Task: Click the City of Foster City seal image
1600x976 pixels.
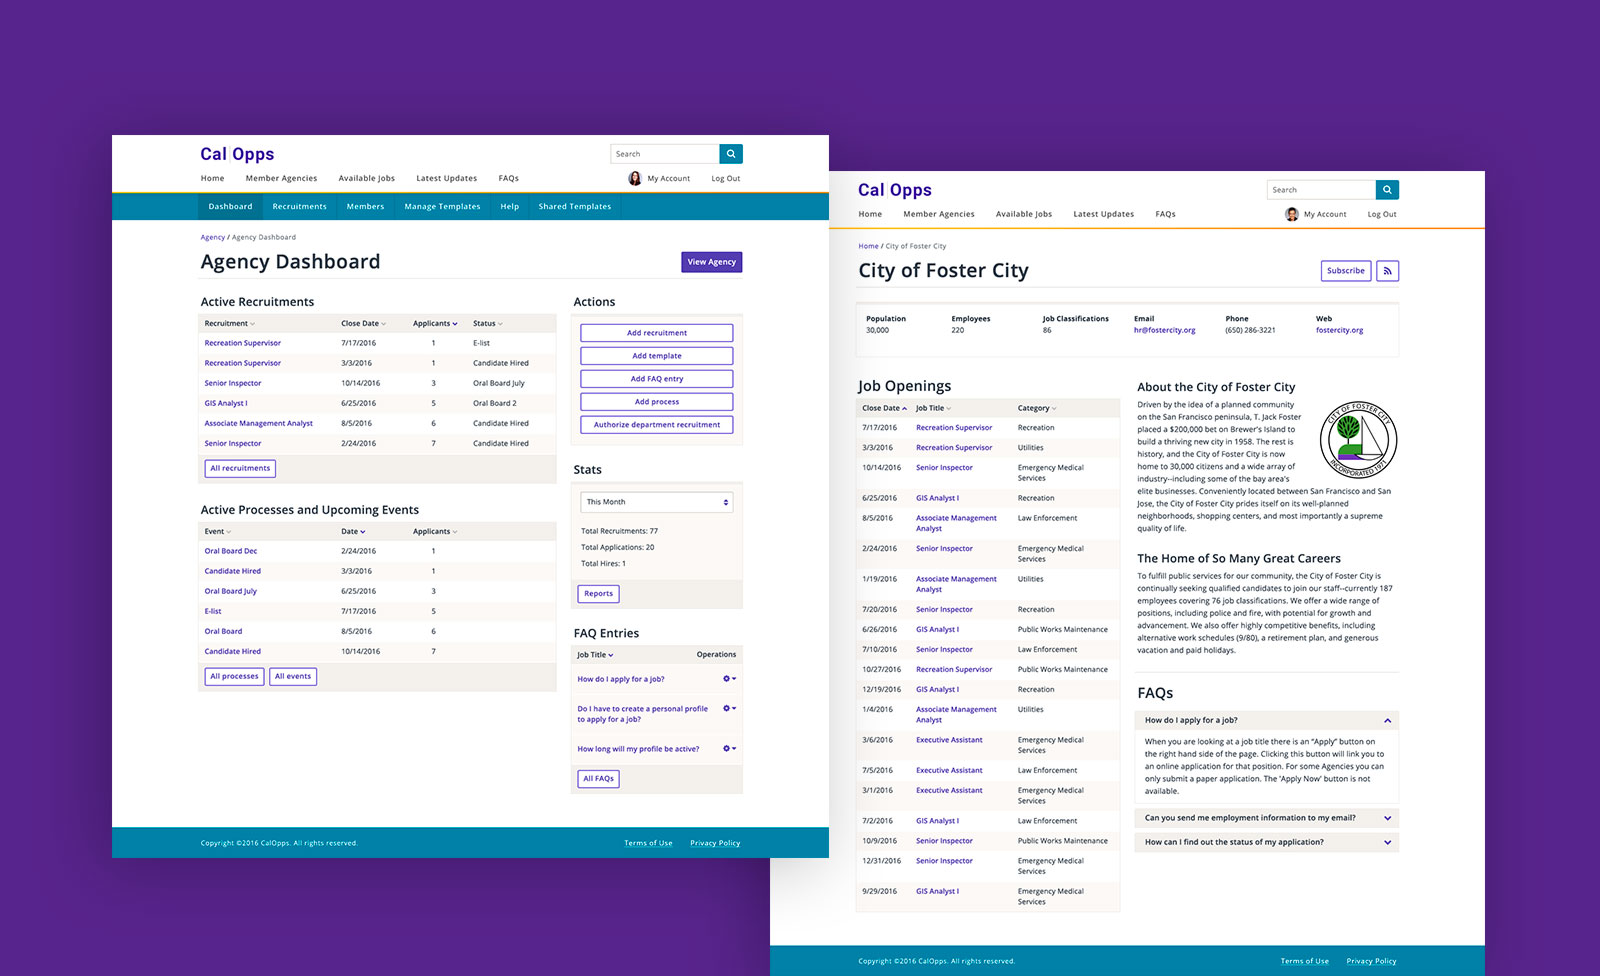Action: click(1358, 440)
